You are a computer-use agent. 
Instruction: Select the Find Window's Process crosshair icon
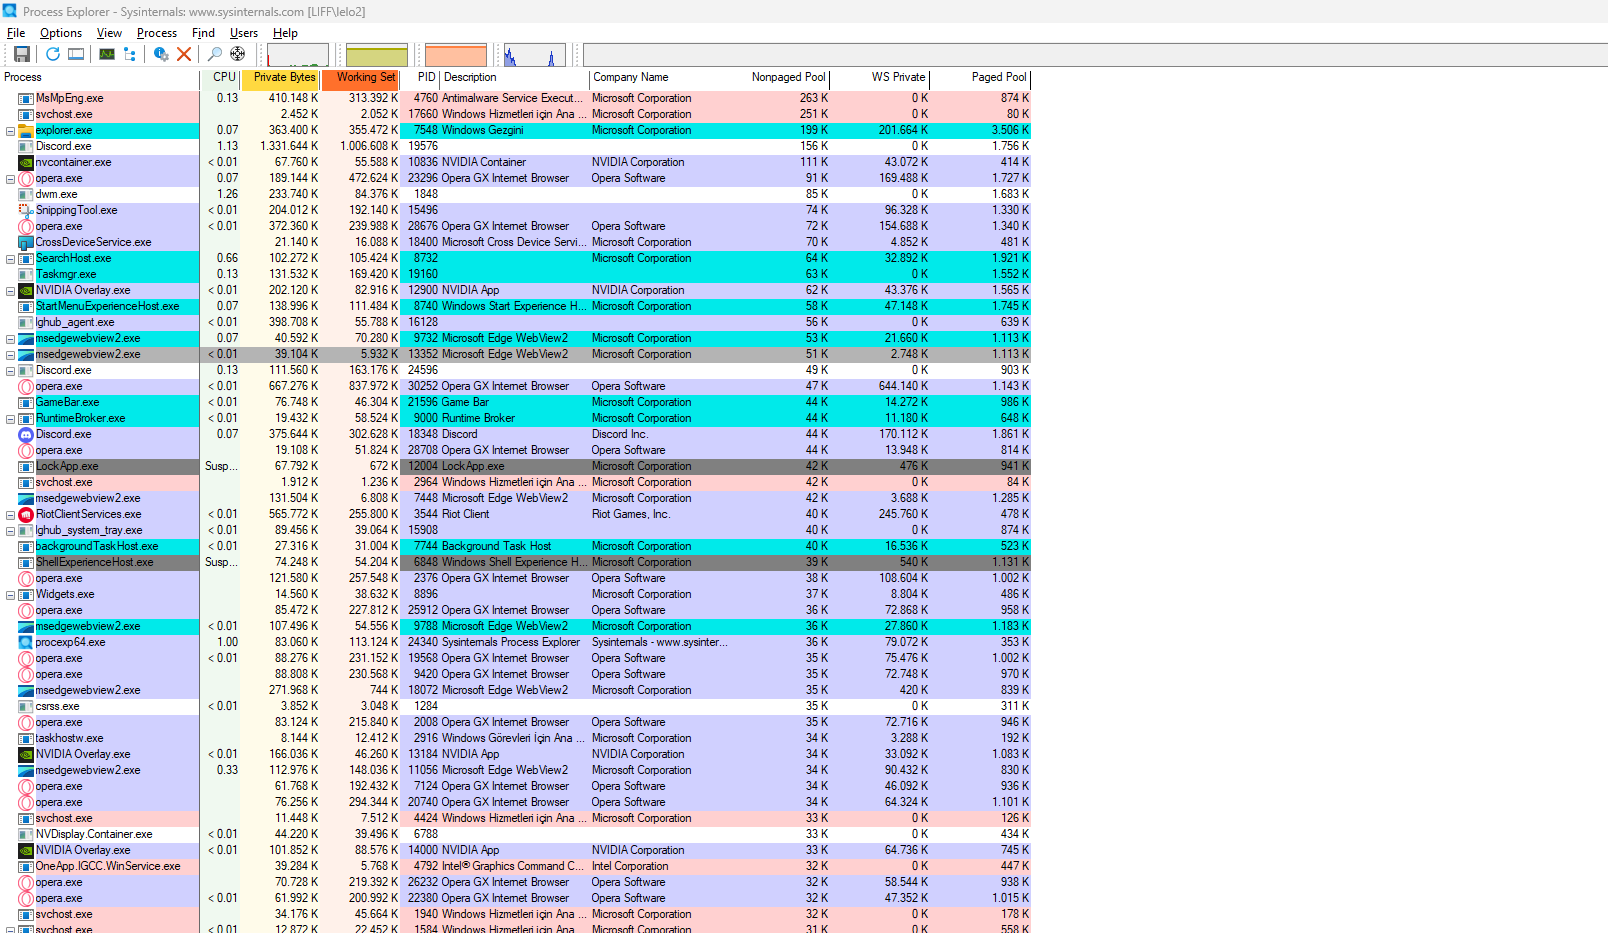pyautogui.click(x=238, y=54)
